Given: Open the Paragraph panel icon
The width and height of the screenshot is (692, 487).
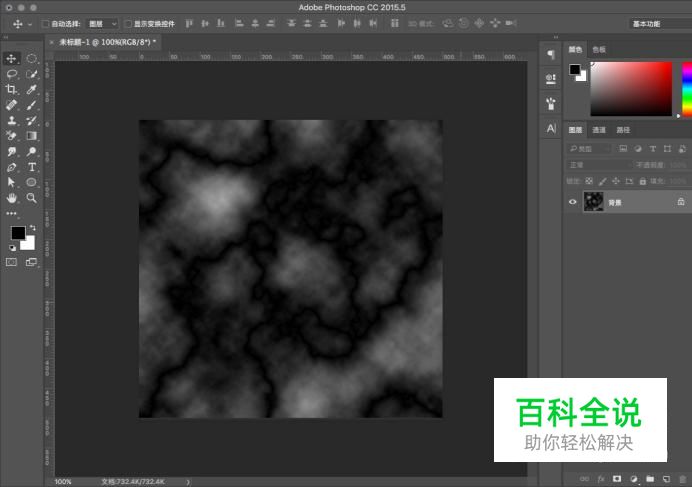Looking at the screenshot, I should click(551, 54).
